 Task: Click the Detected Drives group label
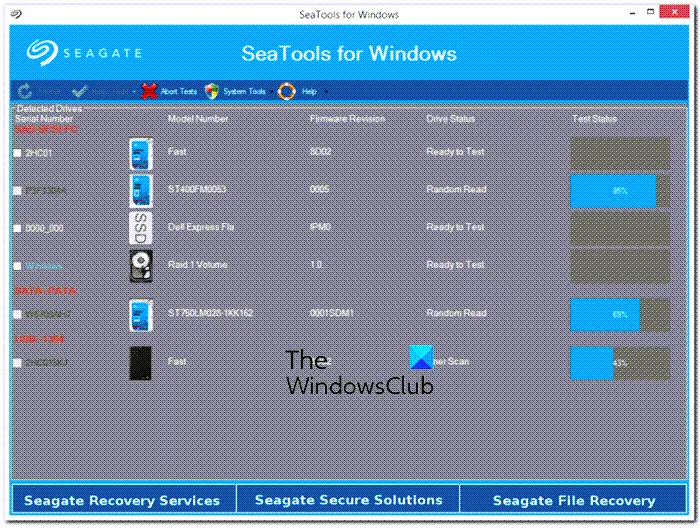click(x=49, y=108)
